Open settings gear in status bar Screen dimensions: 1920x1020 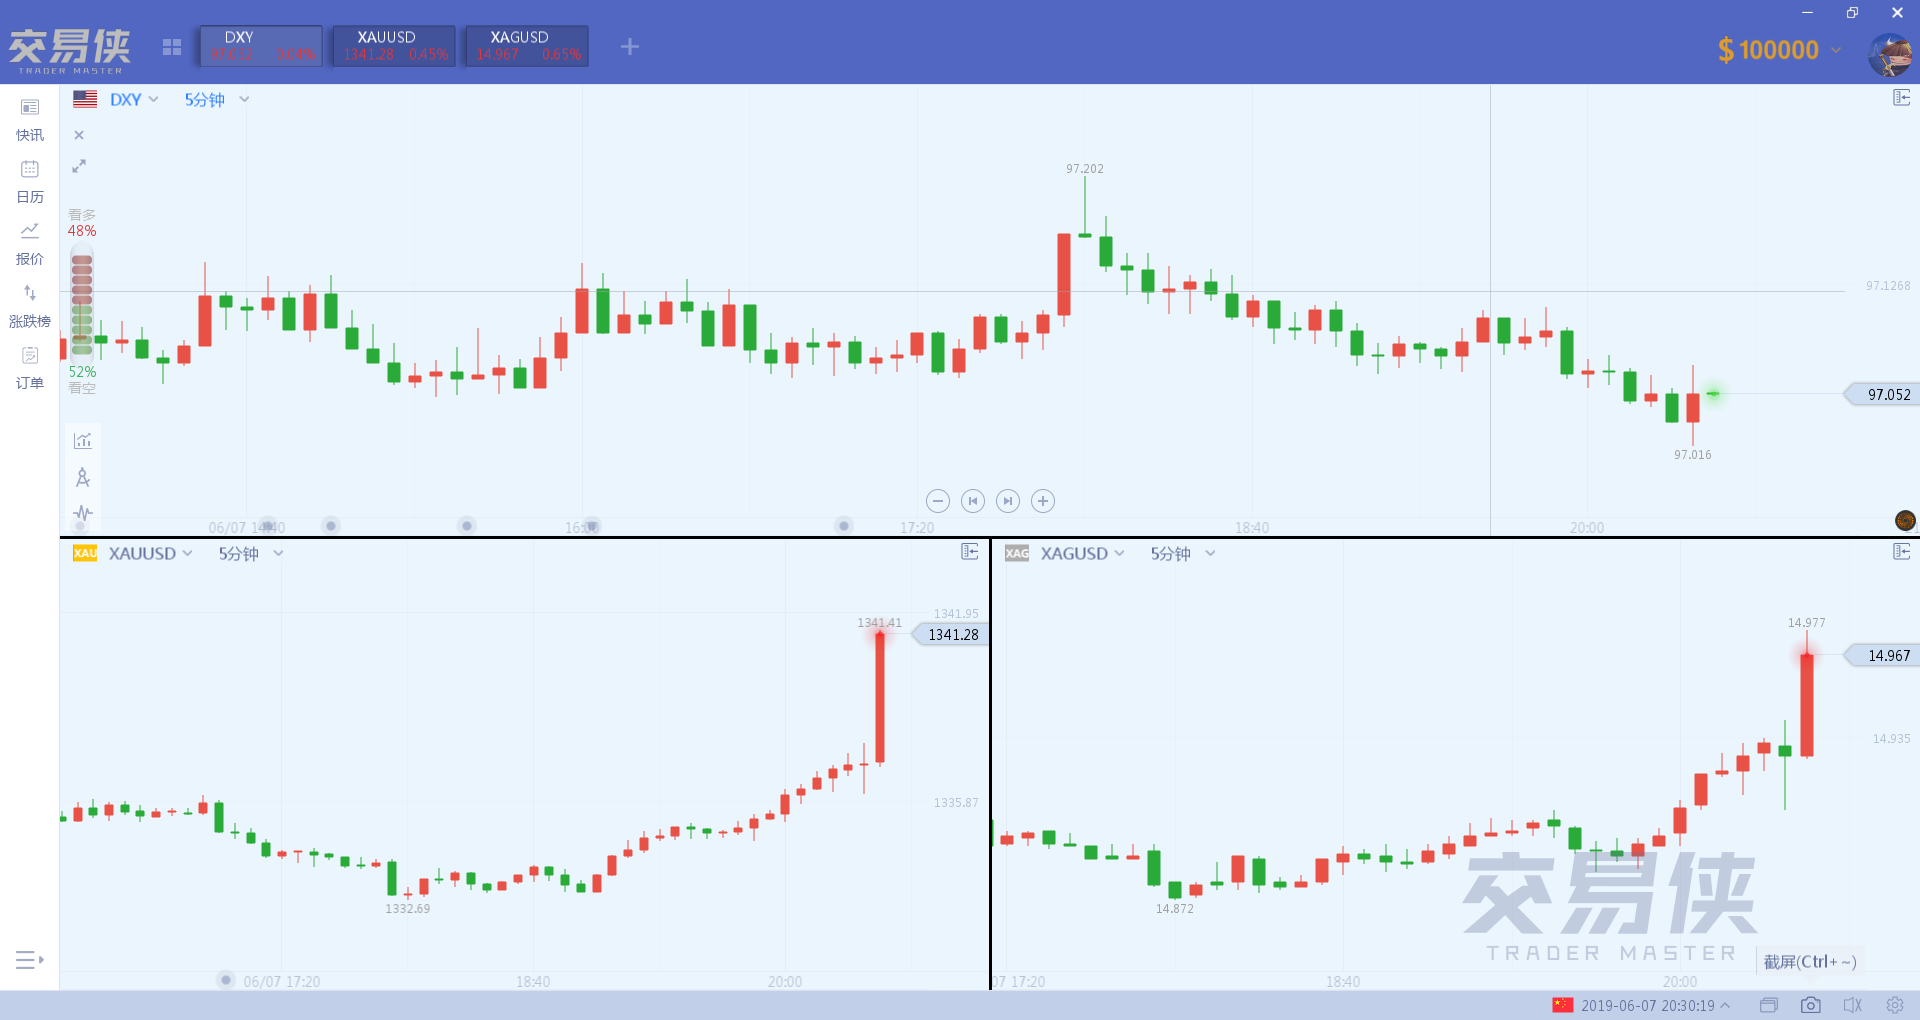tap(1895, 1005)
